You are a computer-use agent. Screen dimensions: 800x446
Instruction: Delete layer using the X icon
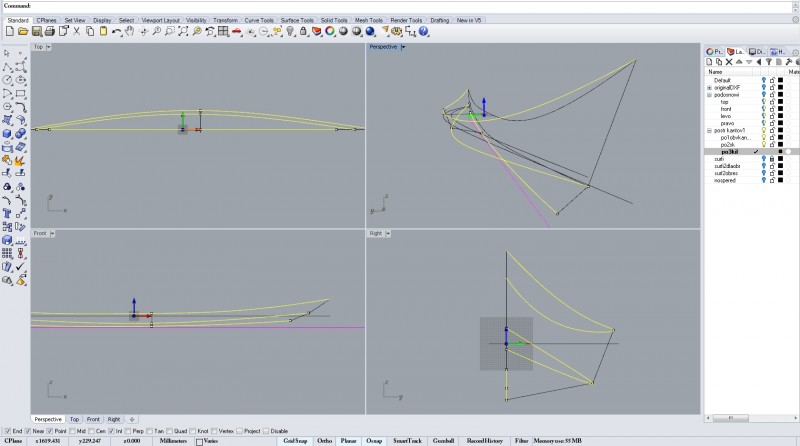coord(729,62)
